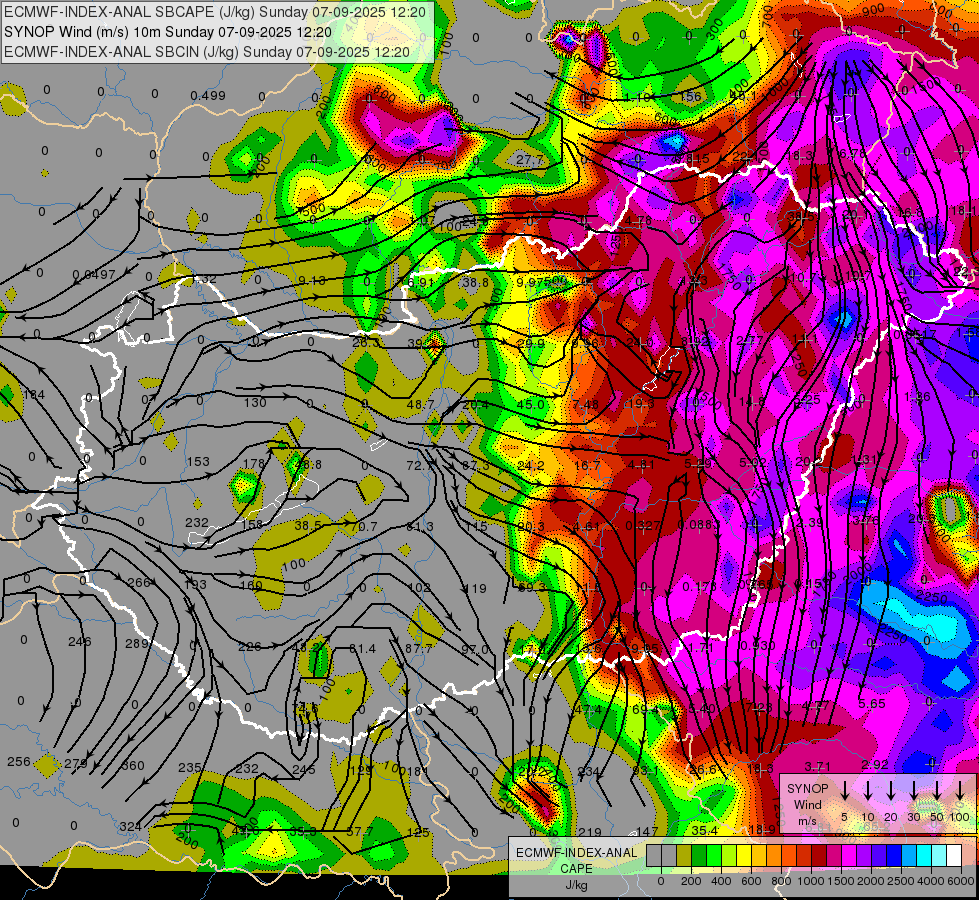The width and height of the screenshot is (979, 900).
Task: Click the 30 m/s wind arrow in legend
Action: pos(914,791)
